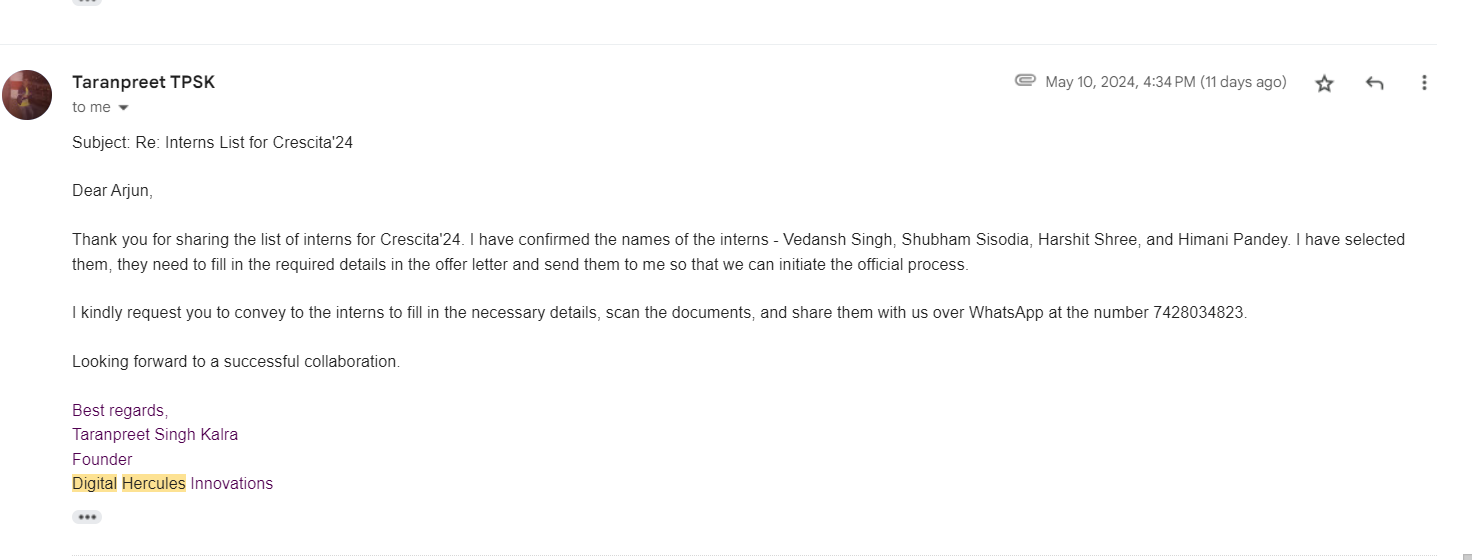Click the sender name Taranpreet TPSK
The height and width of the screenshot is (560, 1472).
pos(143,82)
